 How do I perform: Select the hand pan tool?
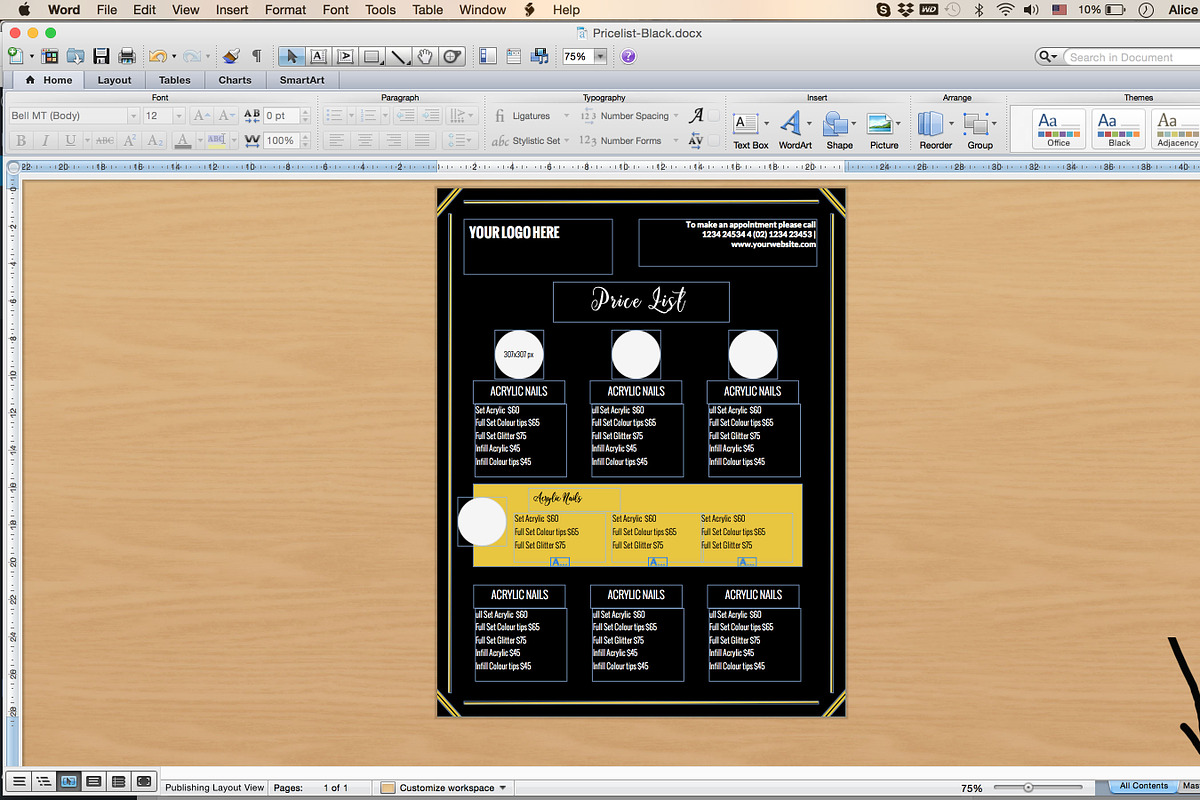pyautogui.click(x=425, y=56)
